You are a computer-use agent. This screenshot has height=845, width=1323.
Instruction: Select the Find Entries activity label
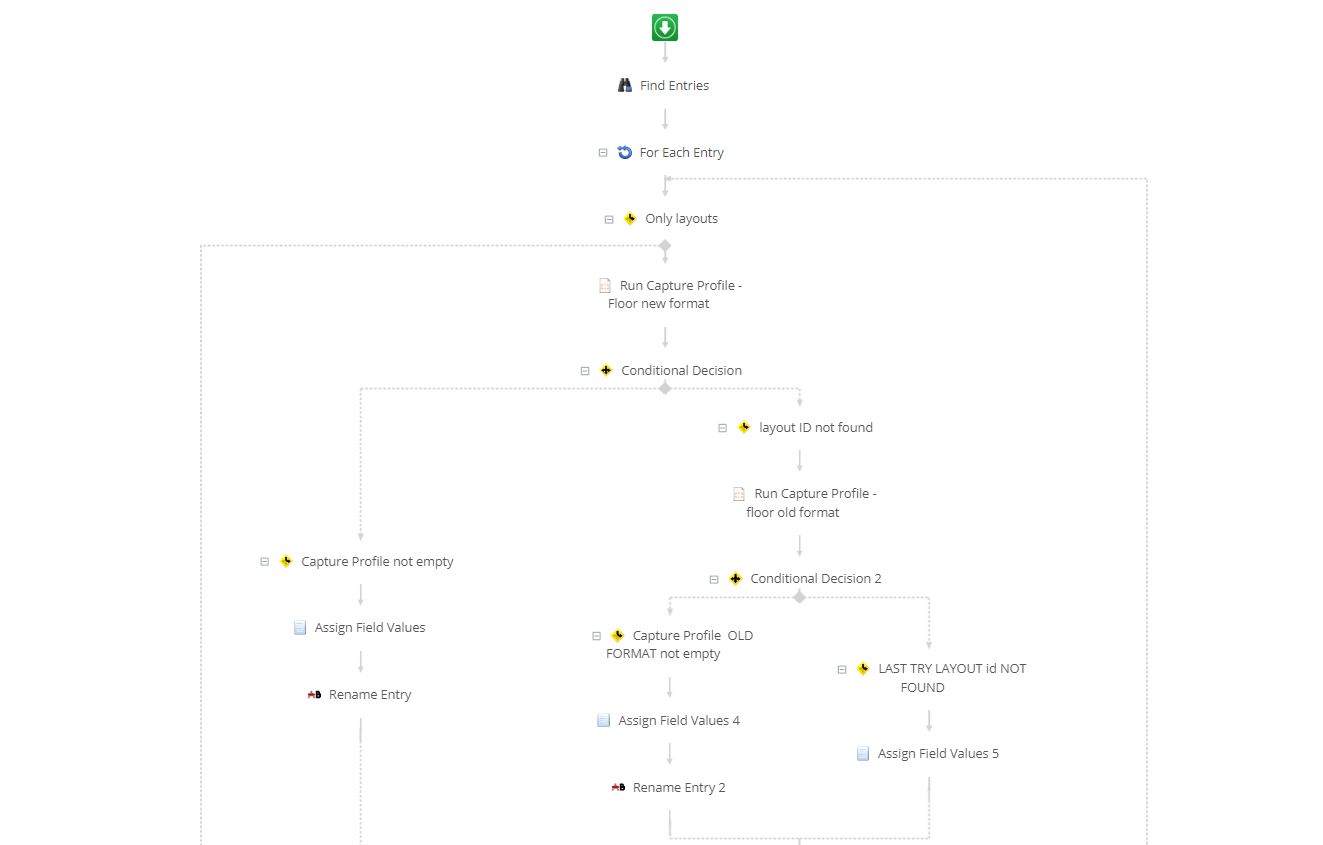coord(674,85)
